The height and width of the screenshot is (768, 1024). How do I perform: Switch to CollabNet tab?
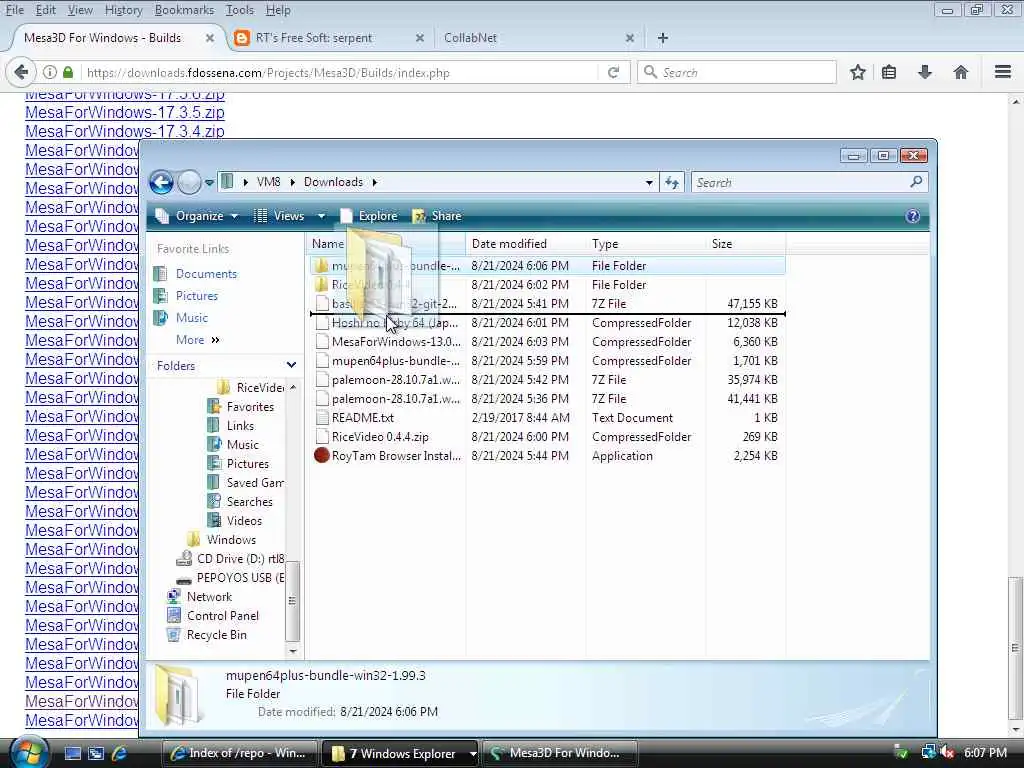click(539, 38)
